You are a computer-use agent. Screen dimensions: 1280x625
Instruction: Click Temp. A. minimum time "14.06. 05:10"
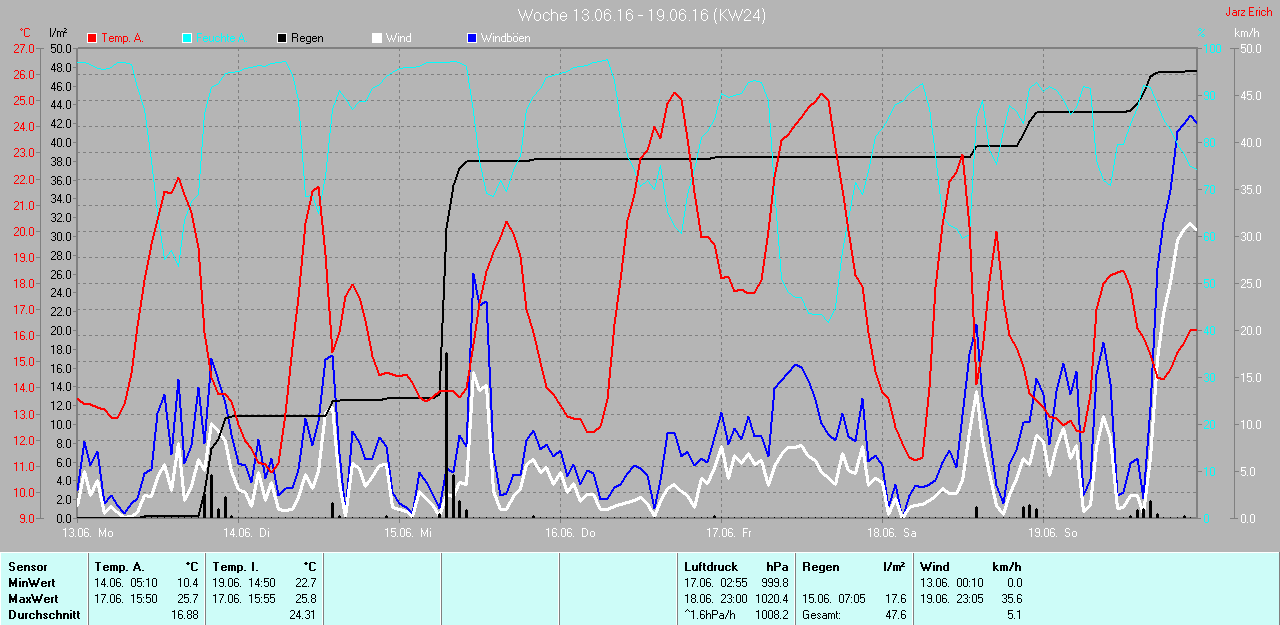[x=127, y=583]
